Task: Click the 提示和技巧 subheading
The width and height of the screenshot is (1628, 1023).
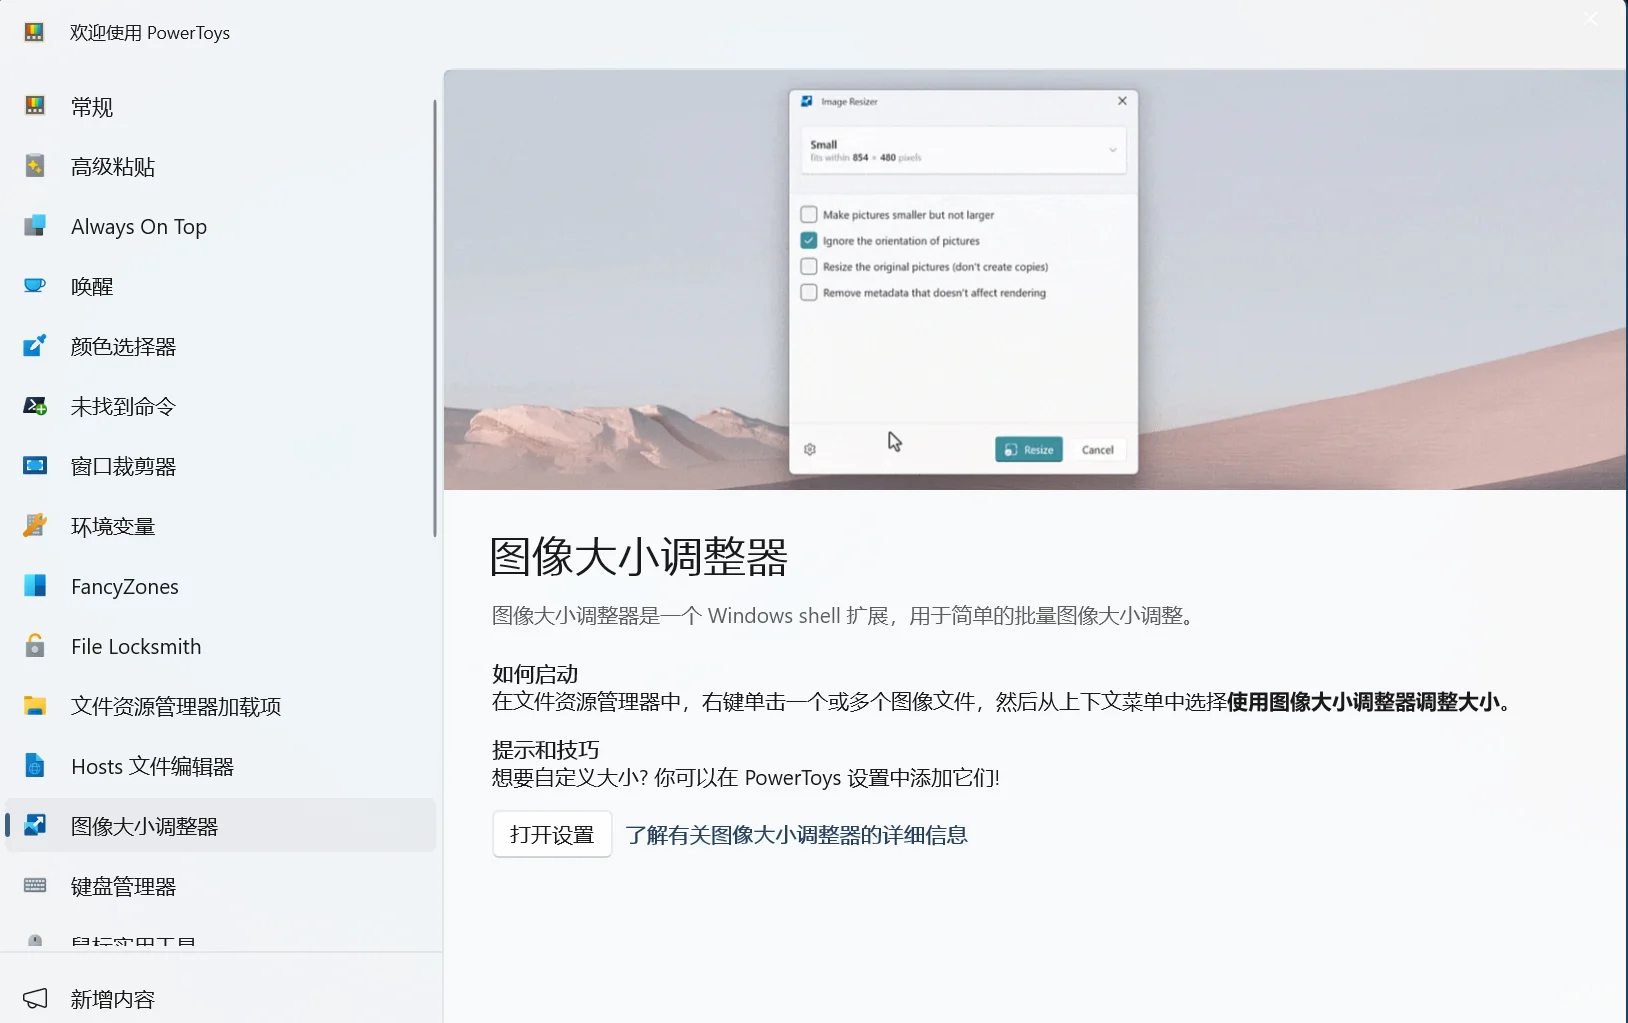Action: click(x=546, y=750)
